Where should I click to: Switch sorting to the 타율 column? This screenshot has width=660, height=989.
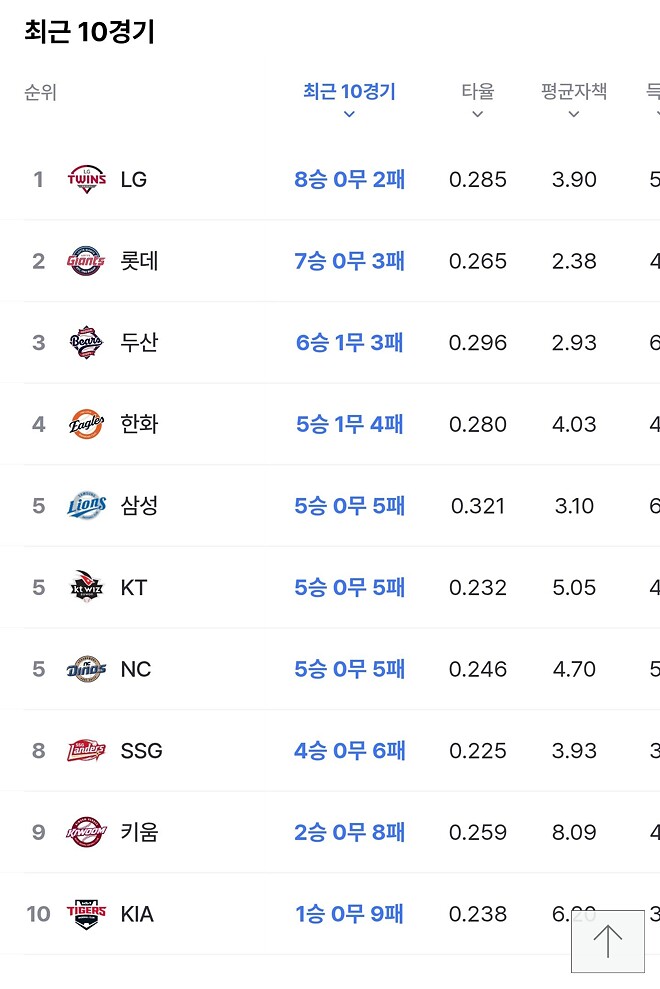pyautogui.click(x=477, y=93)
